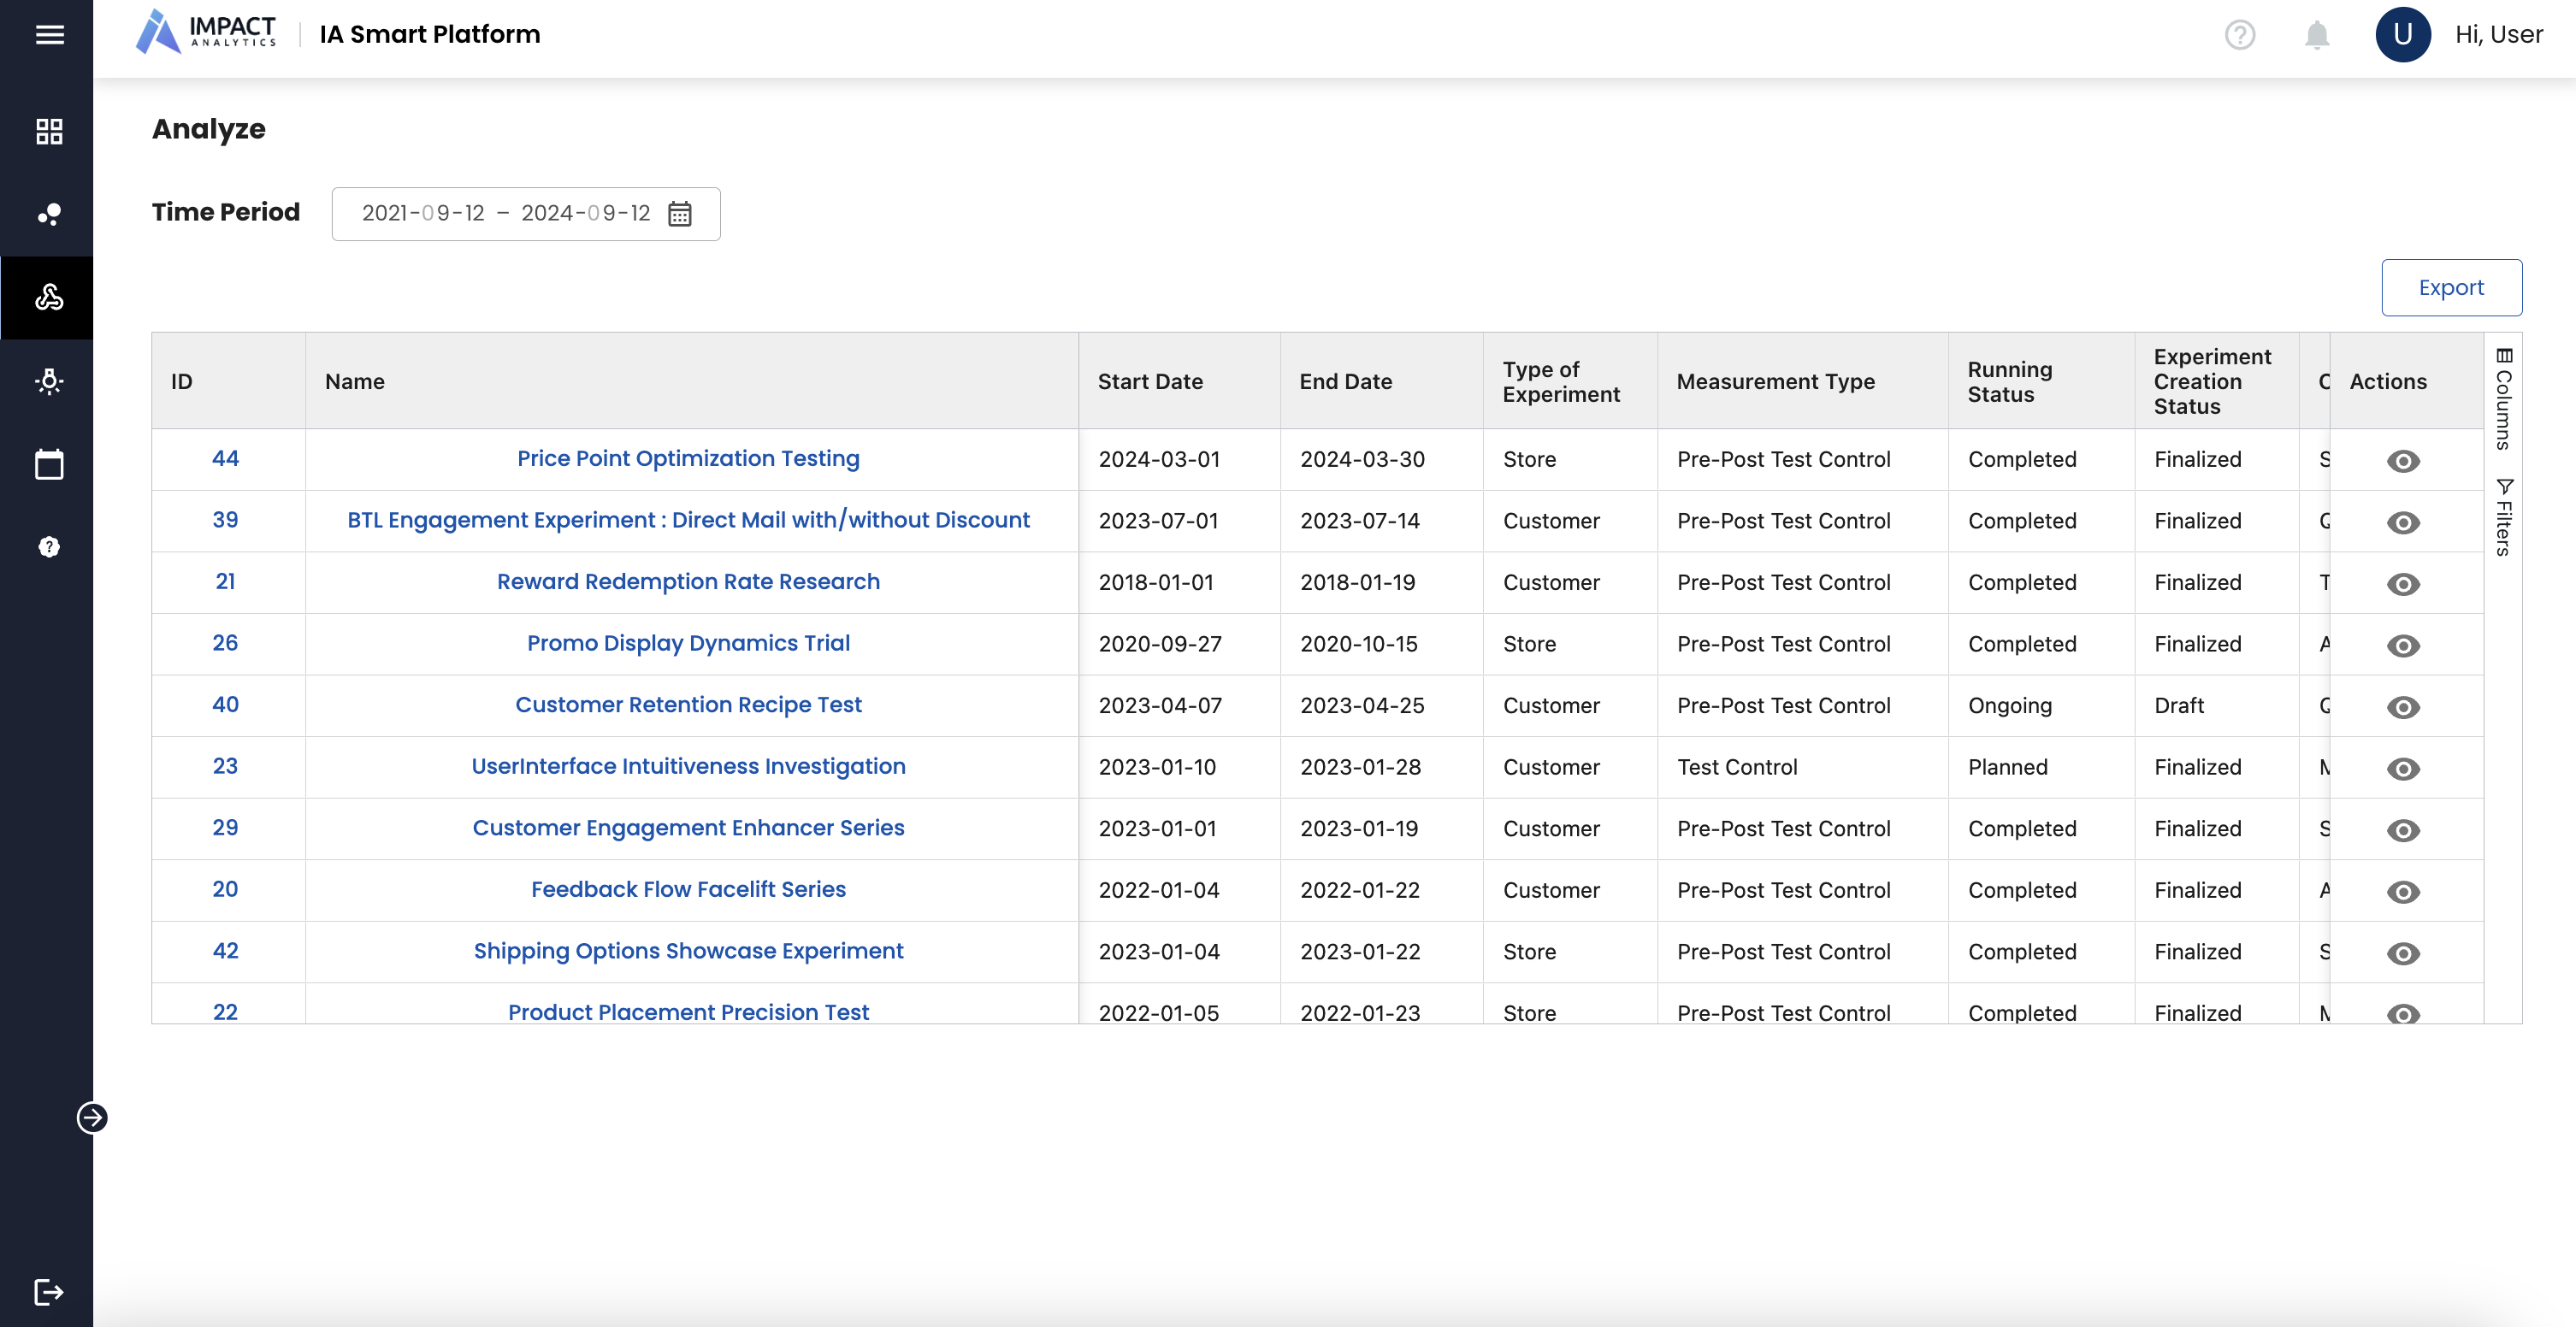The width and height of the screenshot is (2576, 1327).
Task: Click the bubbles sidebar icon
Action: 49,214
